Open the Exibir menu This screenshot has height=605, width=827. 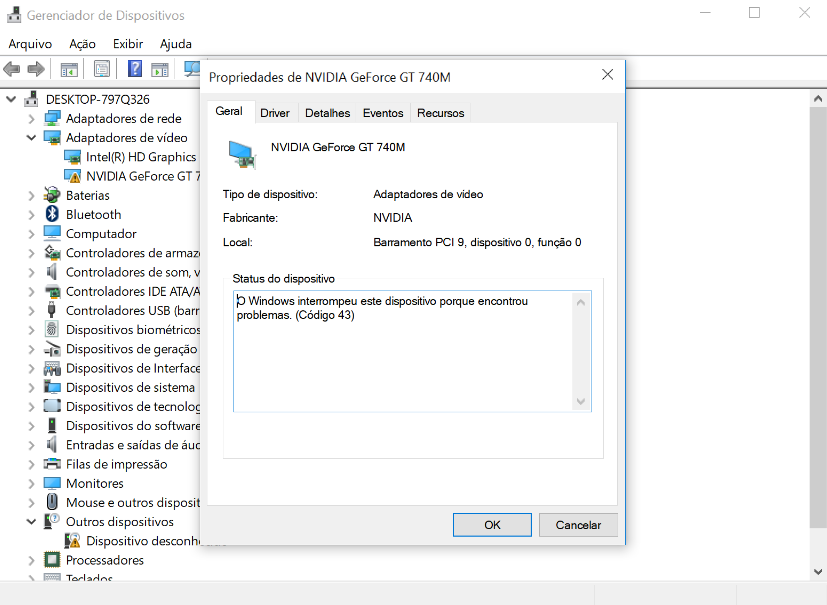click(128, 44)
